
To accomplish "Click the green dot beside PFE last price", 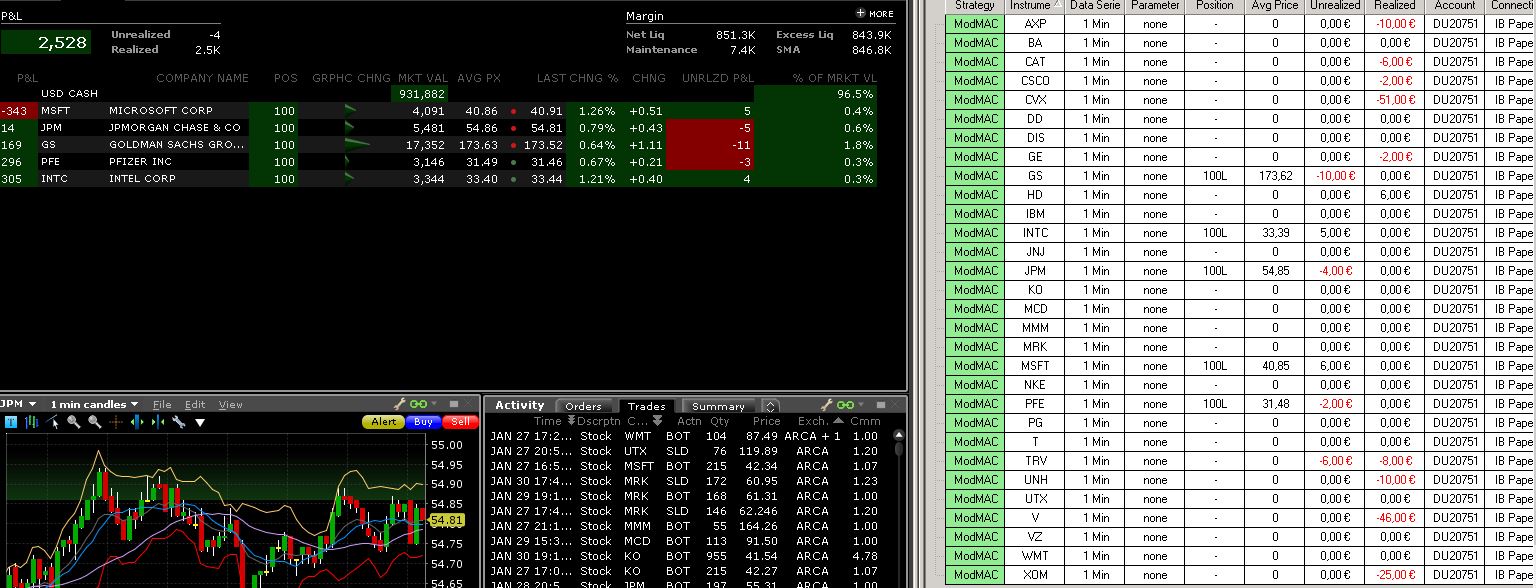I will 513,162.
